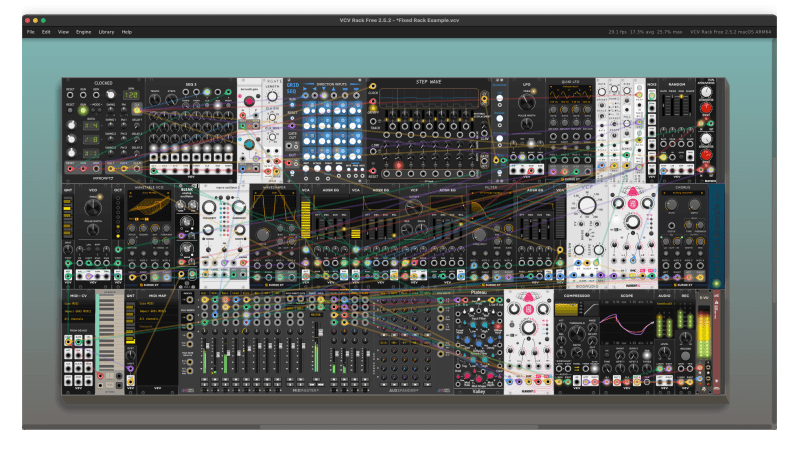799x459 pixels.
Task: Toggle the top white button on Quantizer module
Action: pyautogui.click(x=500, y=98)
